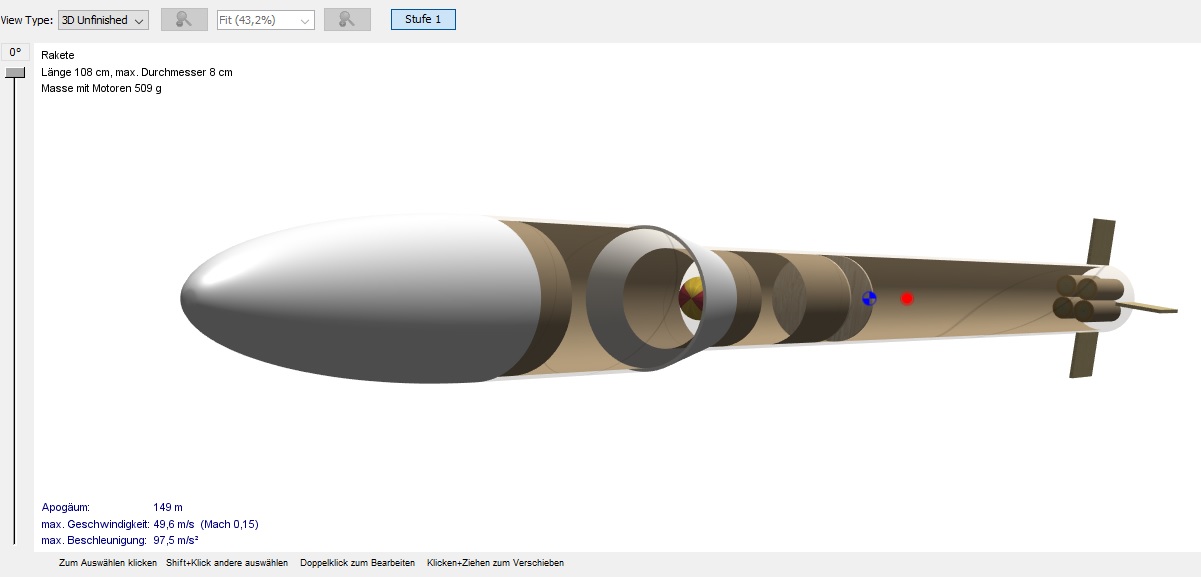Click the Rakete title text
This screenshot has height=577, width=1201.
(x=58, y=55)
